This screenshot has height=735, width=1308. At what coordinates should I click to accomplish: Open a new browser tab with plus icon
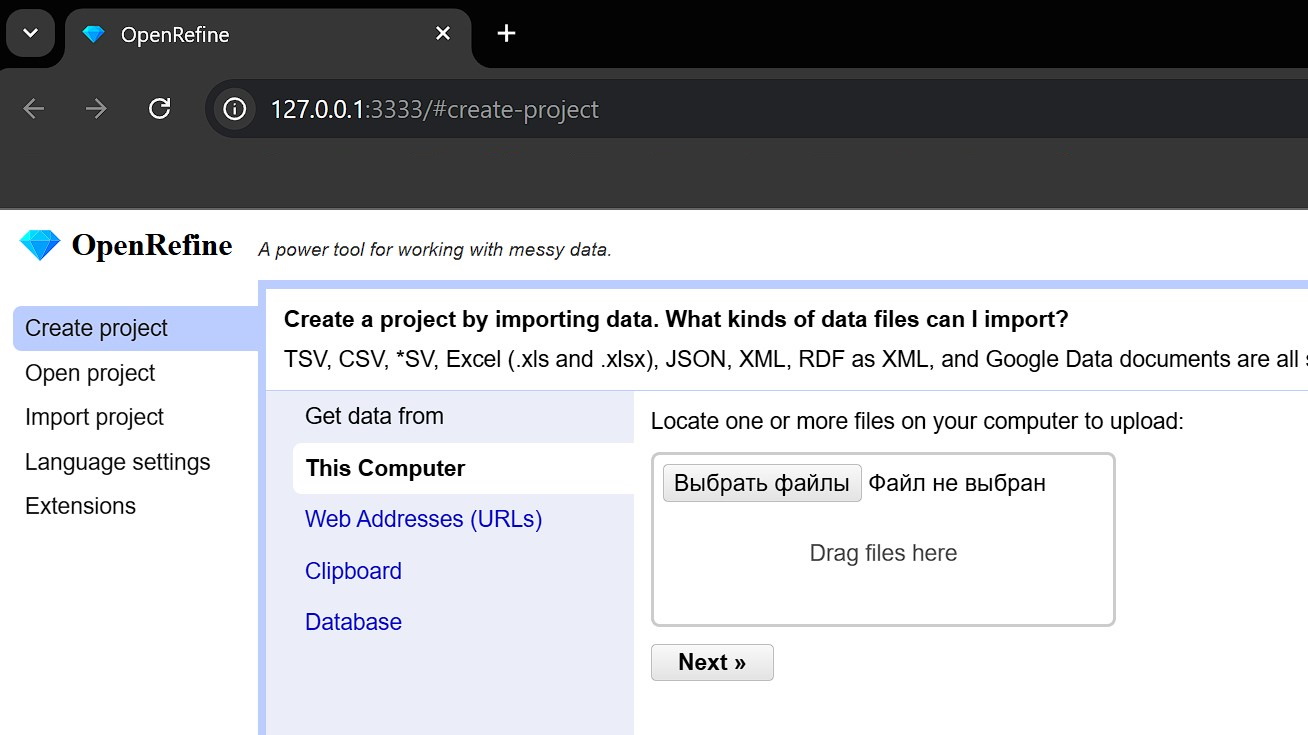[506, 34]
